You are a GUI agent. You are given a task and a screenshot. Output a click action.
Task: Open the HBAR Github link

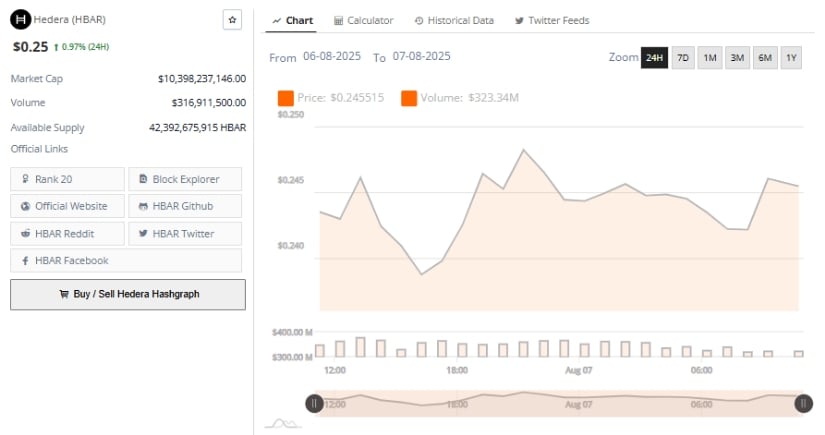tap(185, 206)
